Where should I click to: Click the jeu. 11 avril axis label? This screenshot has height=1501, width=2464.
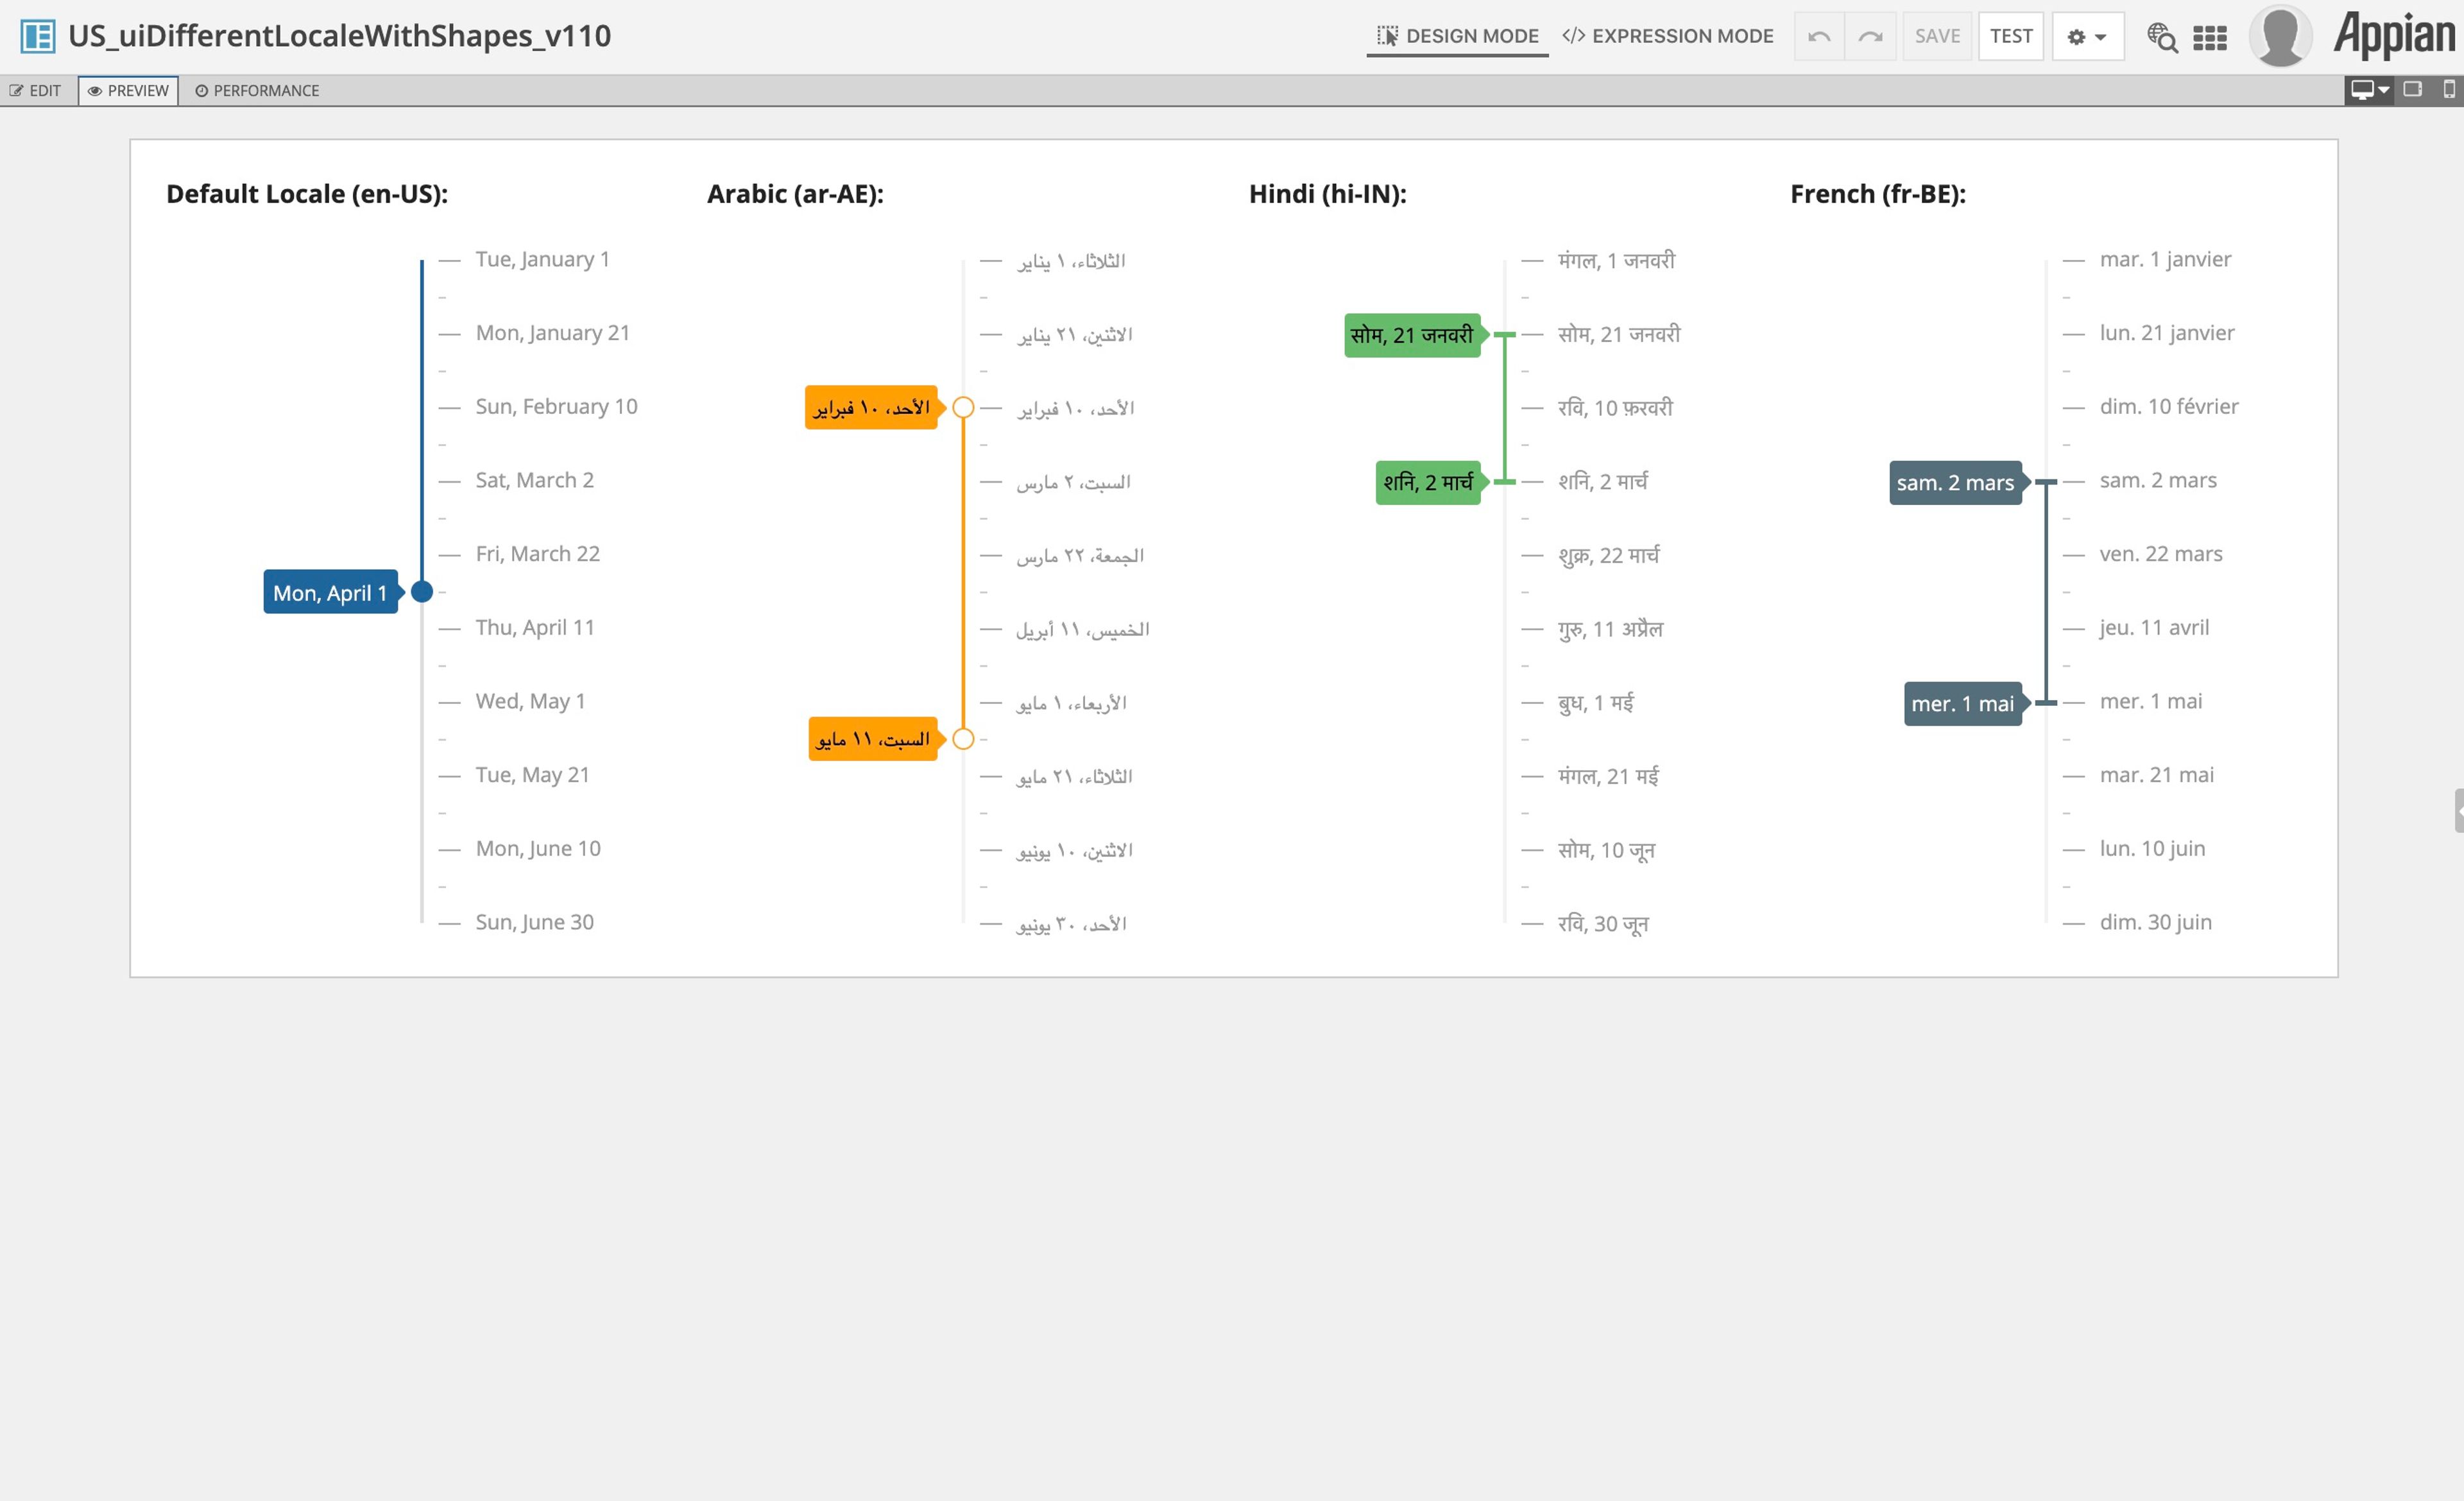[x=2154, y=627]
